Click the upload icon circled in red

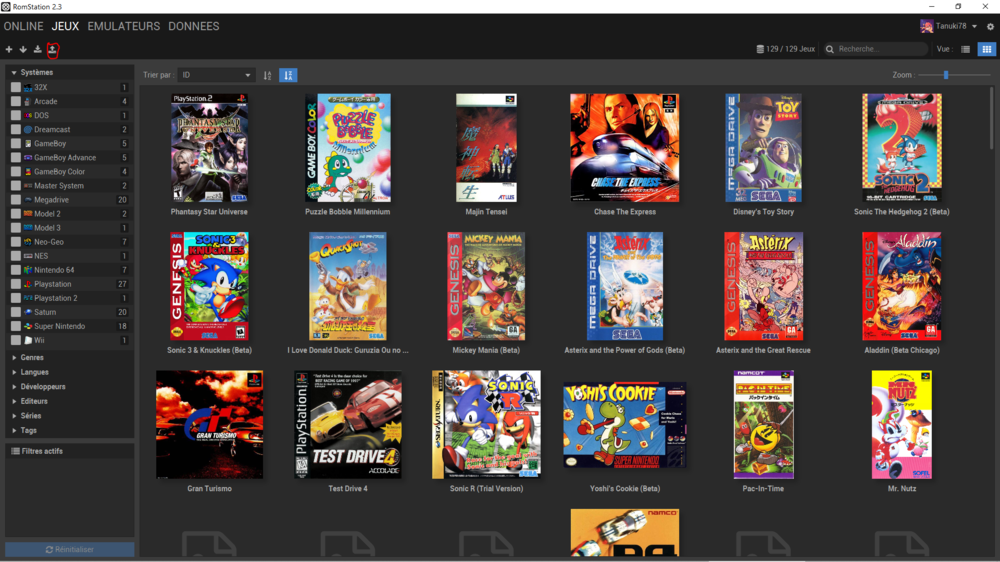(53, 49)
